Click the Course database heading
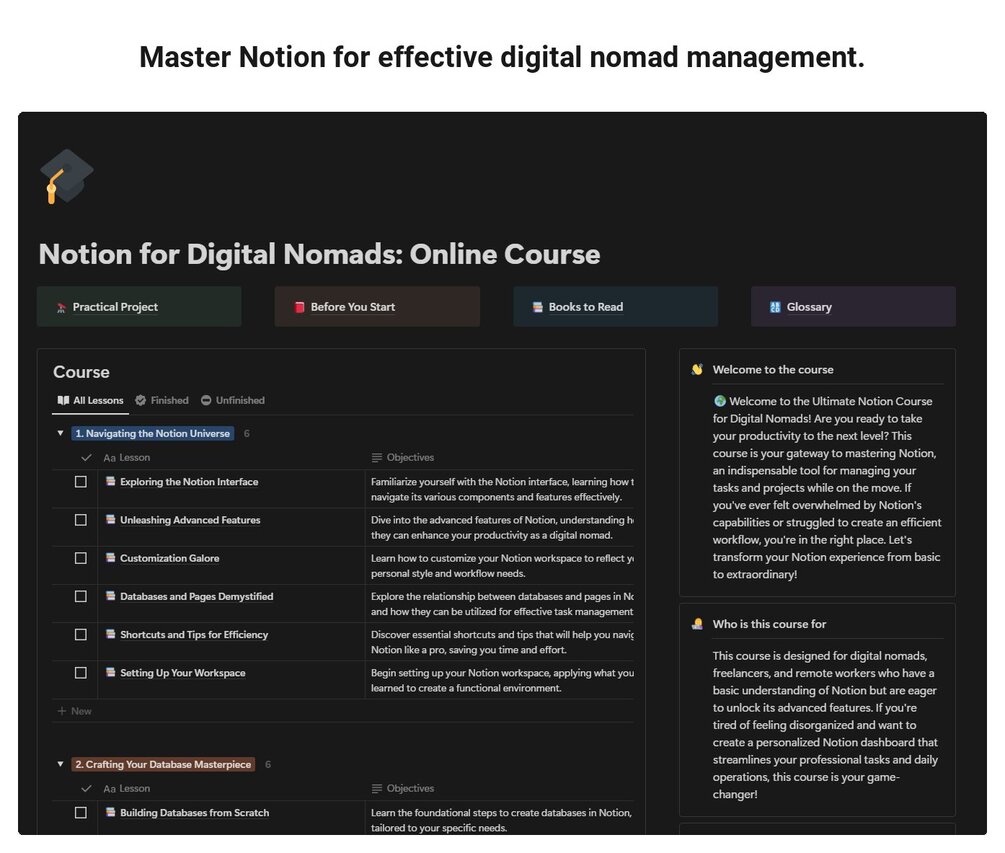1005x853 pixels. 81,372
